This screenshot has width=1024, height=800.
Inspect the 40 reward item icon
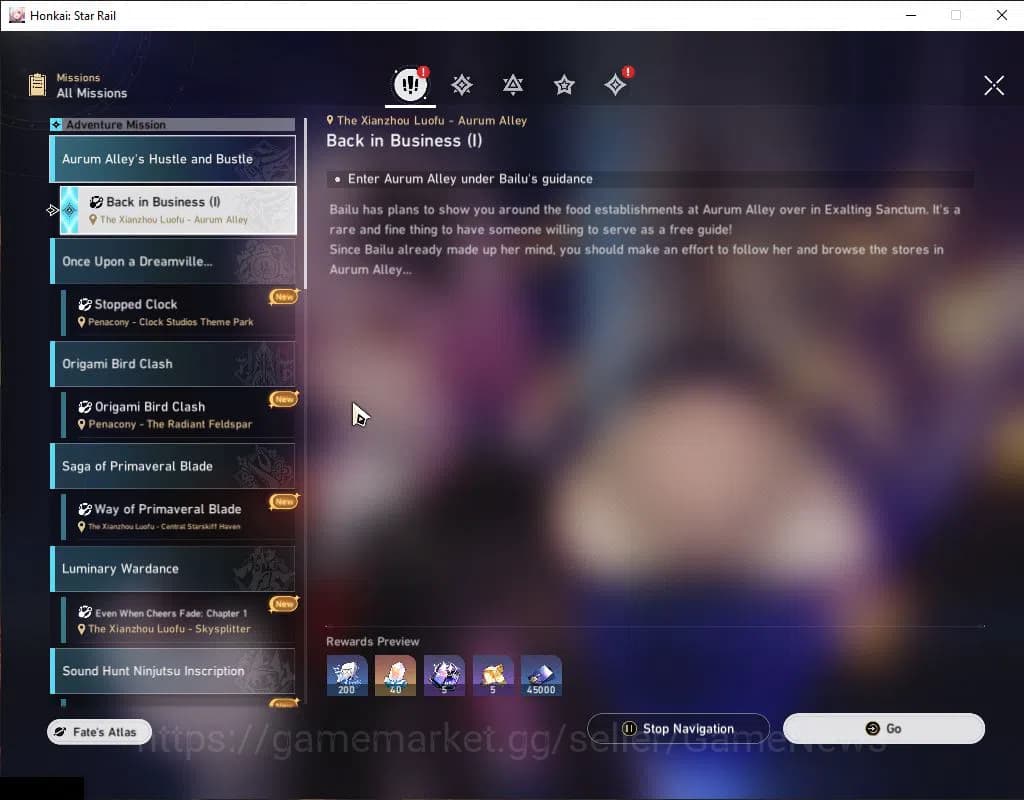pyautogui.click(x=395, y=675)
